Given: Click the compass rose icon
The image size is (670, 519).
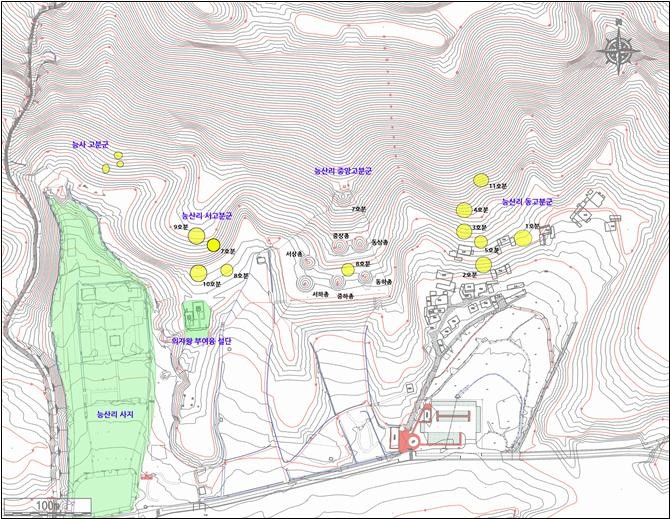Looking at the screenshot, I should point(618,51).
